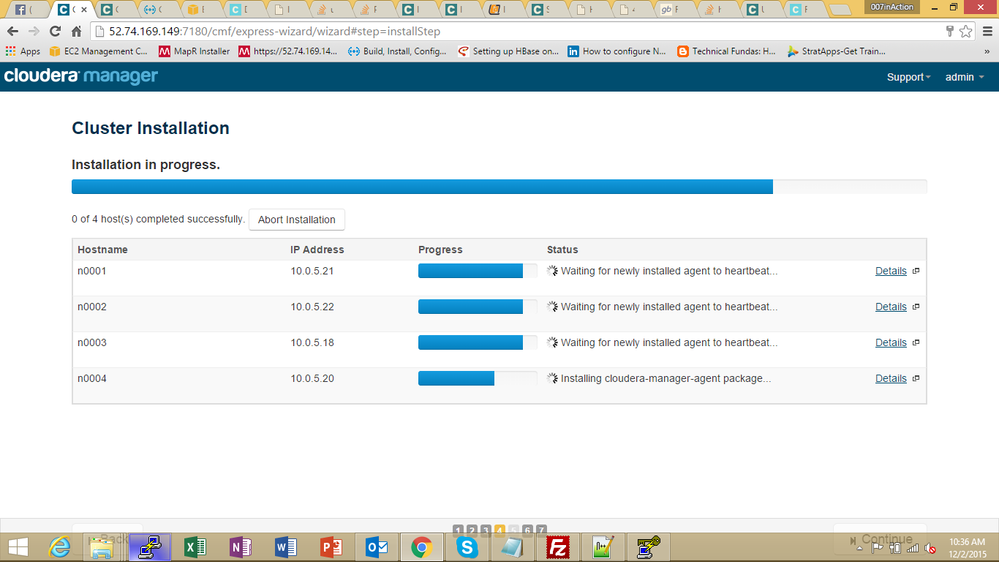The height and width of the screenshot is (562, 999).
Task: Bookmark this page with the star icon
Action: (x=966, y=31)
